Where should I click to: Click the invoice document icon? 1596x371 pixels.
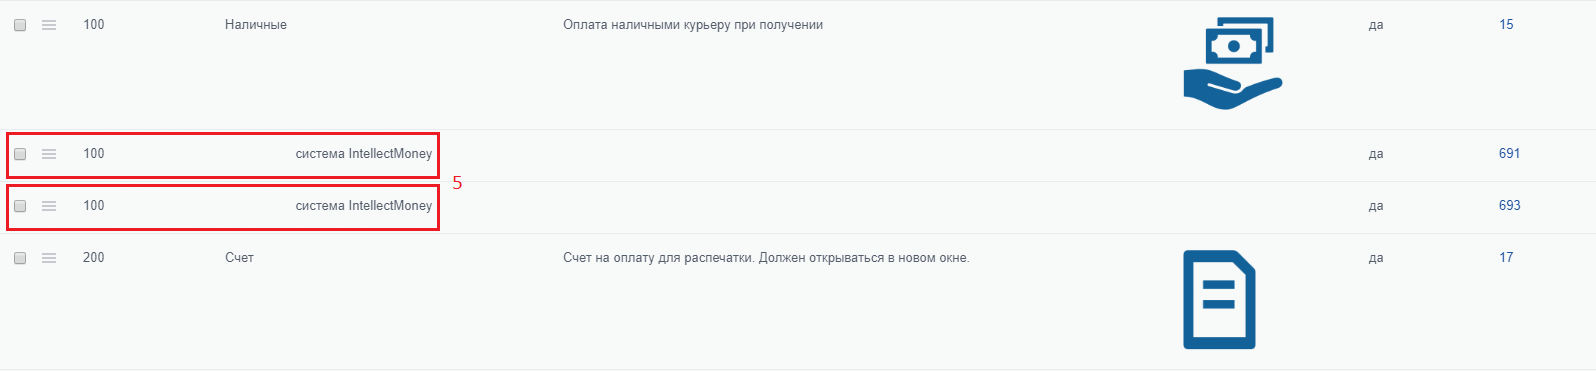tap(1219, 299)
